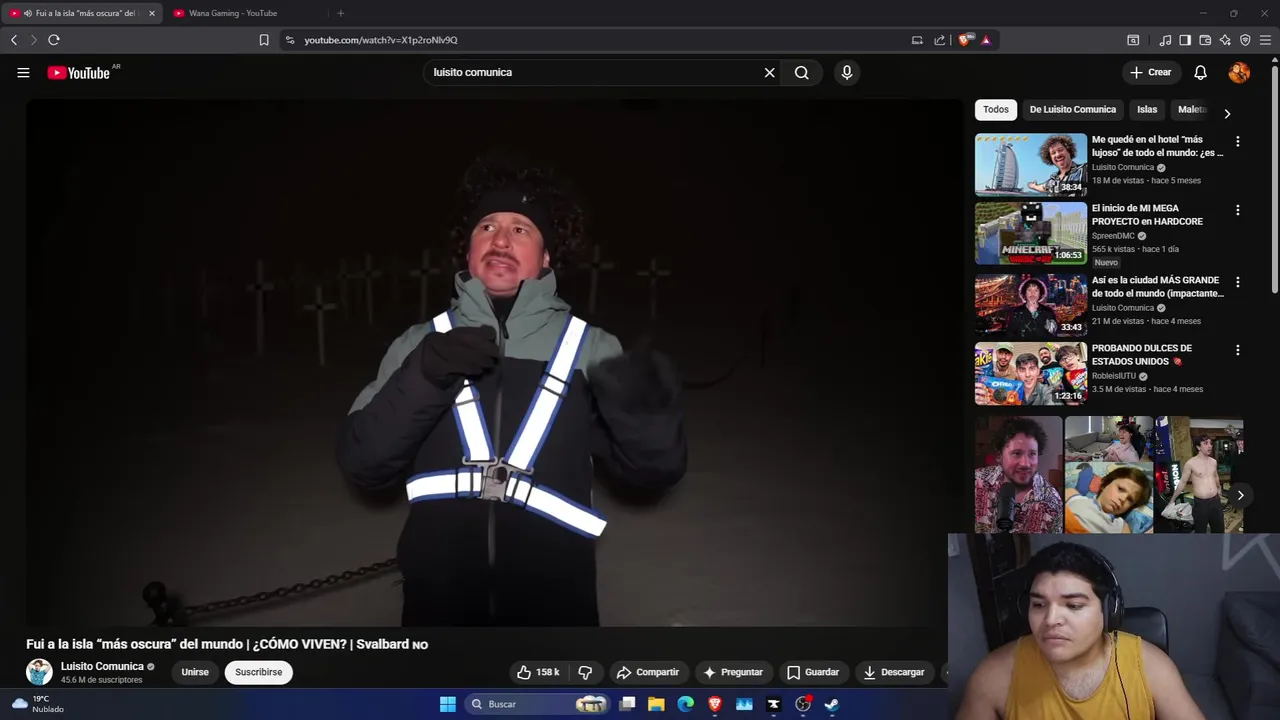Select the Todos filter chip
The width and height of the screenshot is (1280, 720).
pyautogui.click(x=996, y=110)
